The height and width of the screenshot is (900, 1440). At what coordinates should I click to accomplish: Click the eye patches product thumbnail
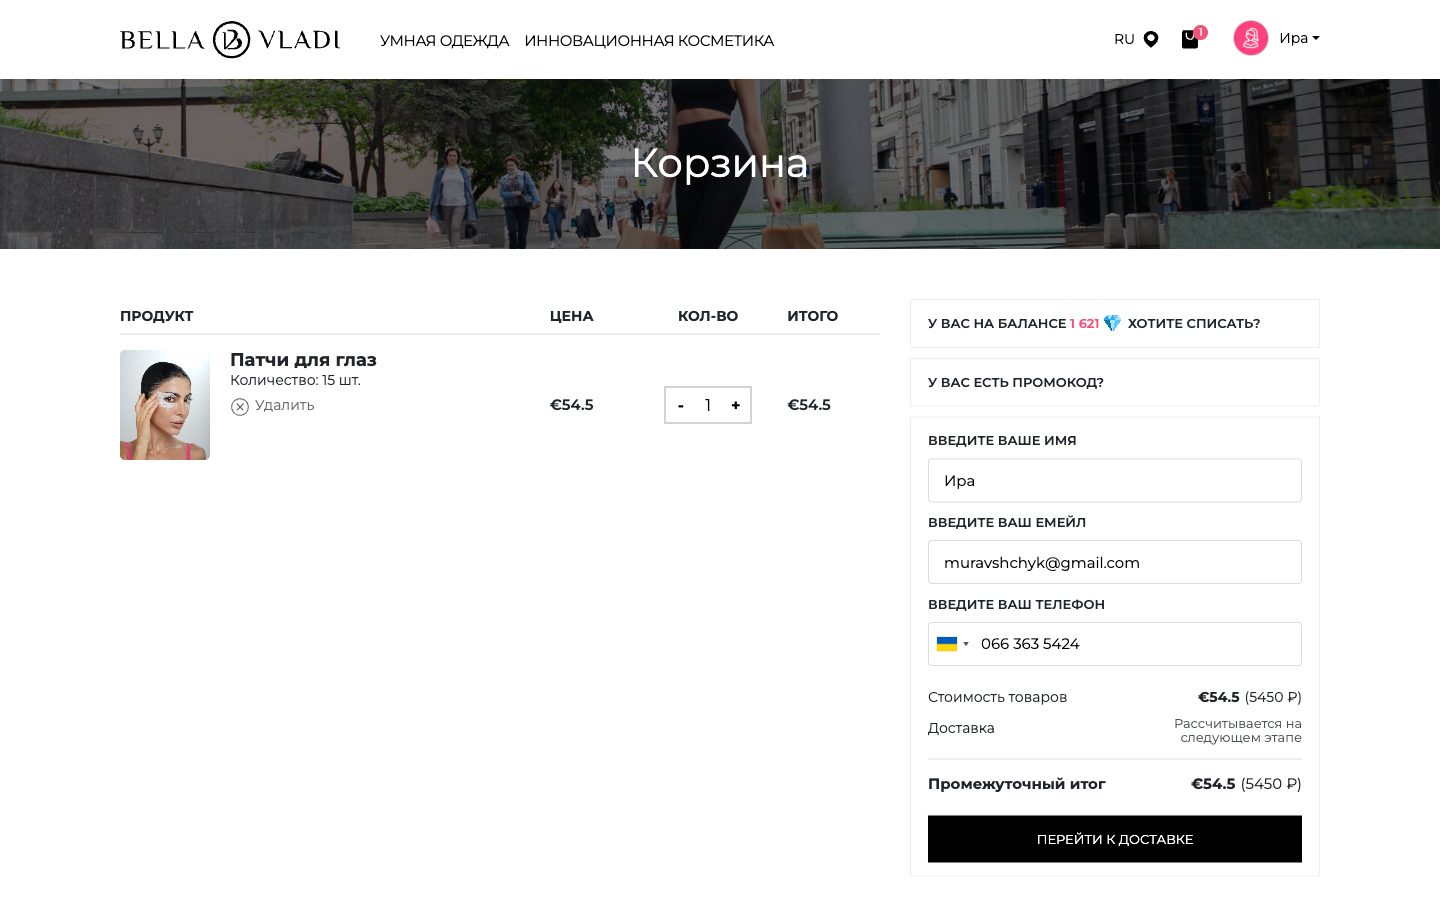click(165, 405)
